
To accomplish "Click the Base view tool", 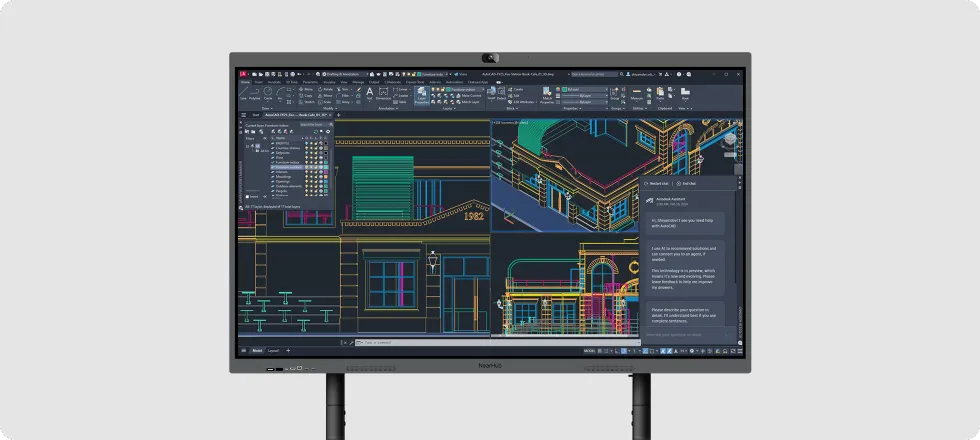I will 685,94.
